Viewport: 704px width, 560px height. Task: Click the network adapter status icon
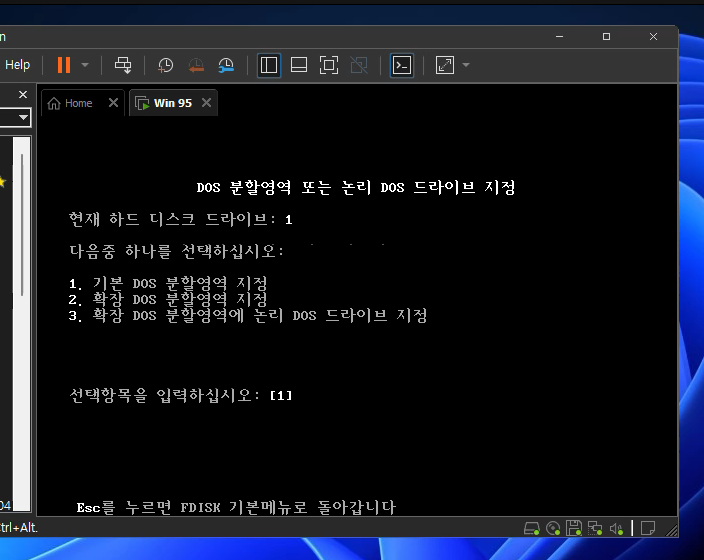(x=595, y=528)
